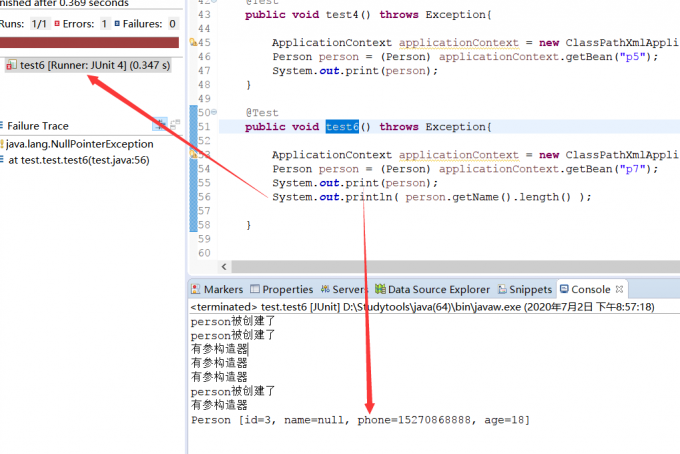Switch to the Snippets tab
Viewport: 680px width, 454px height.
pos(525,289)
